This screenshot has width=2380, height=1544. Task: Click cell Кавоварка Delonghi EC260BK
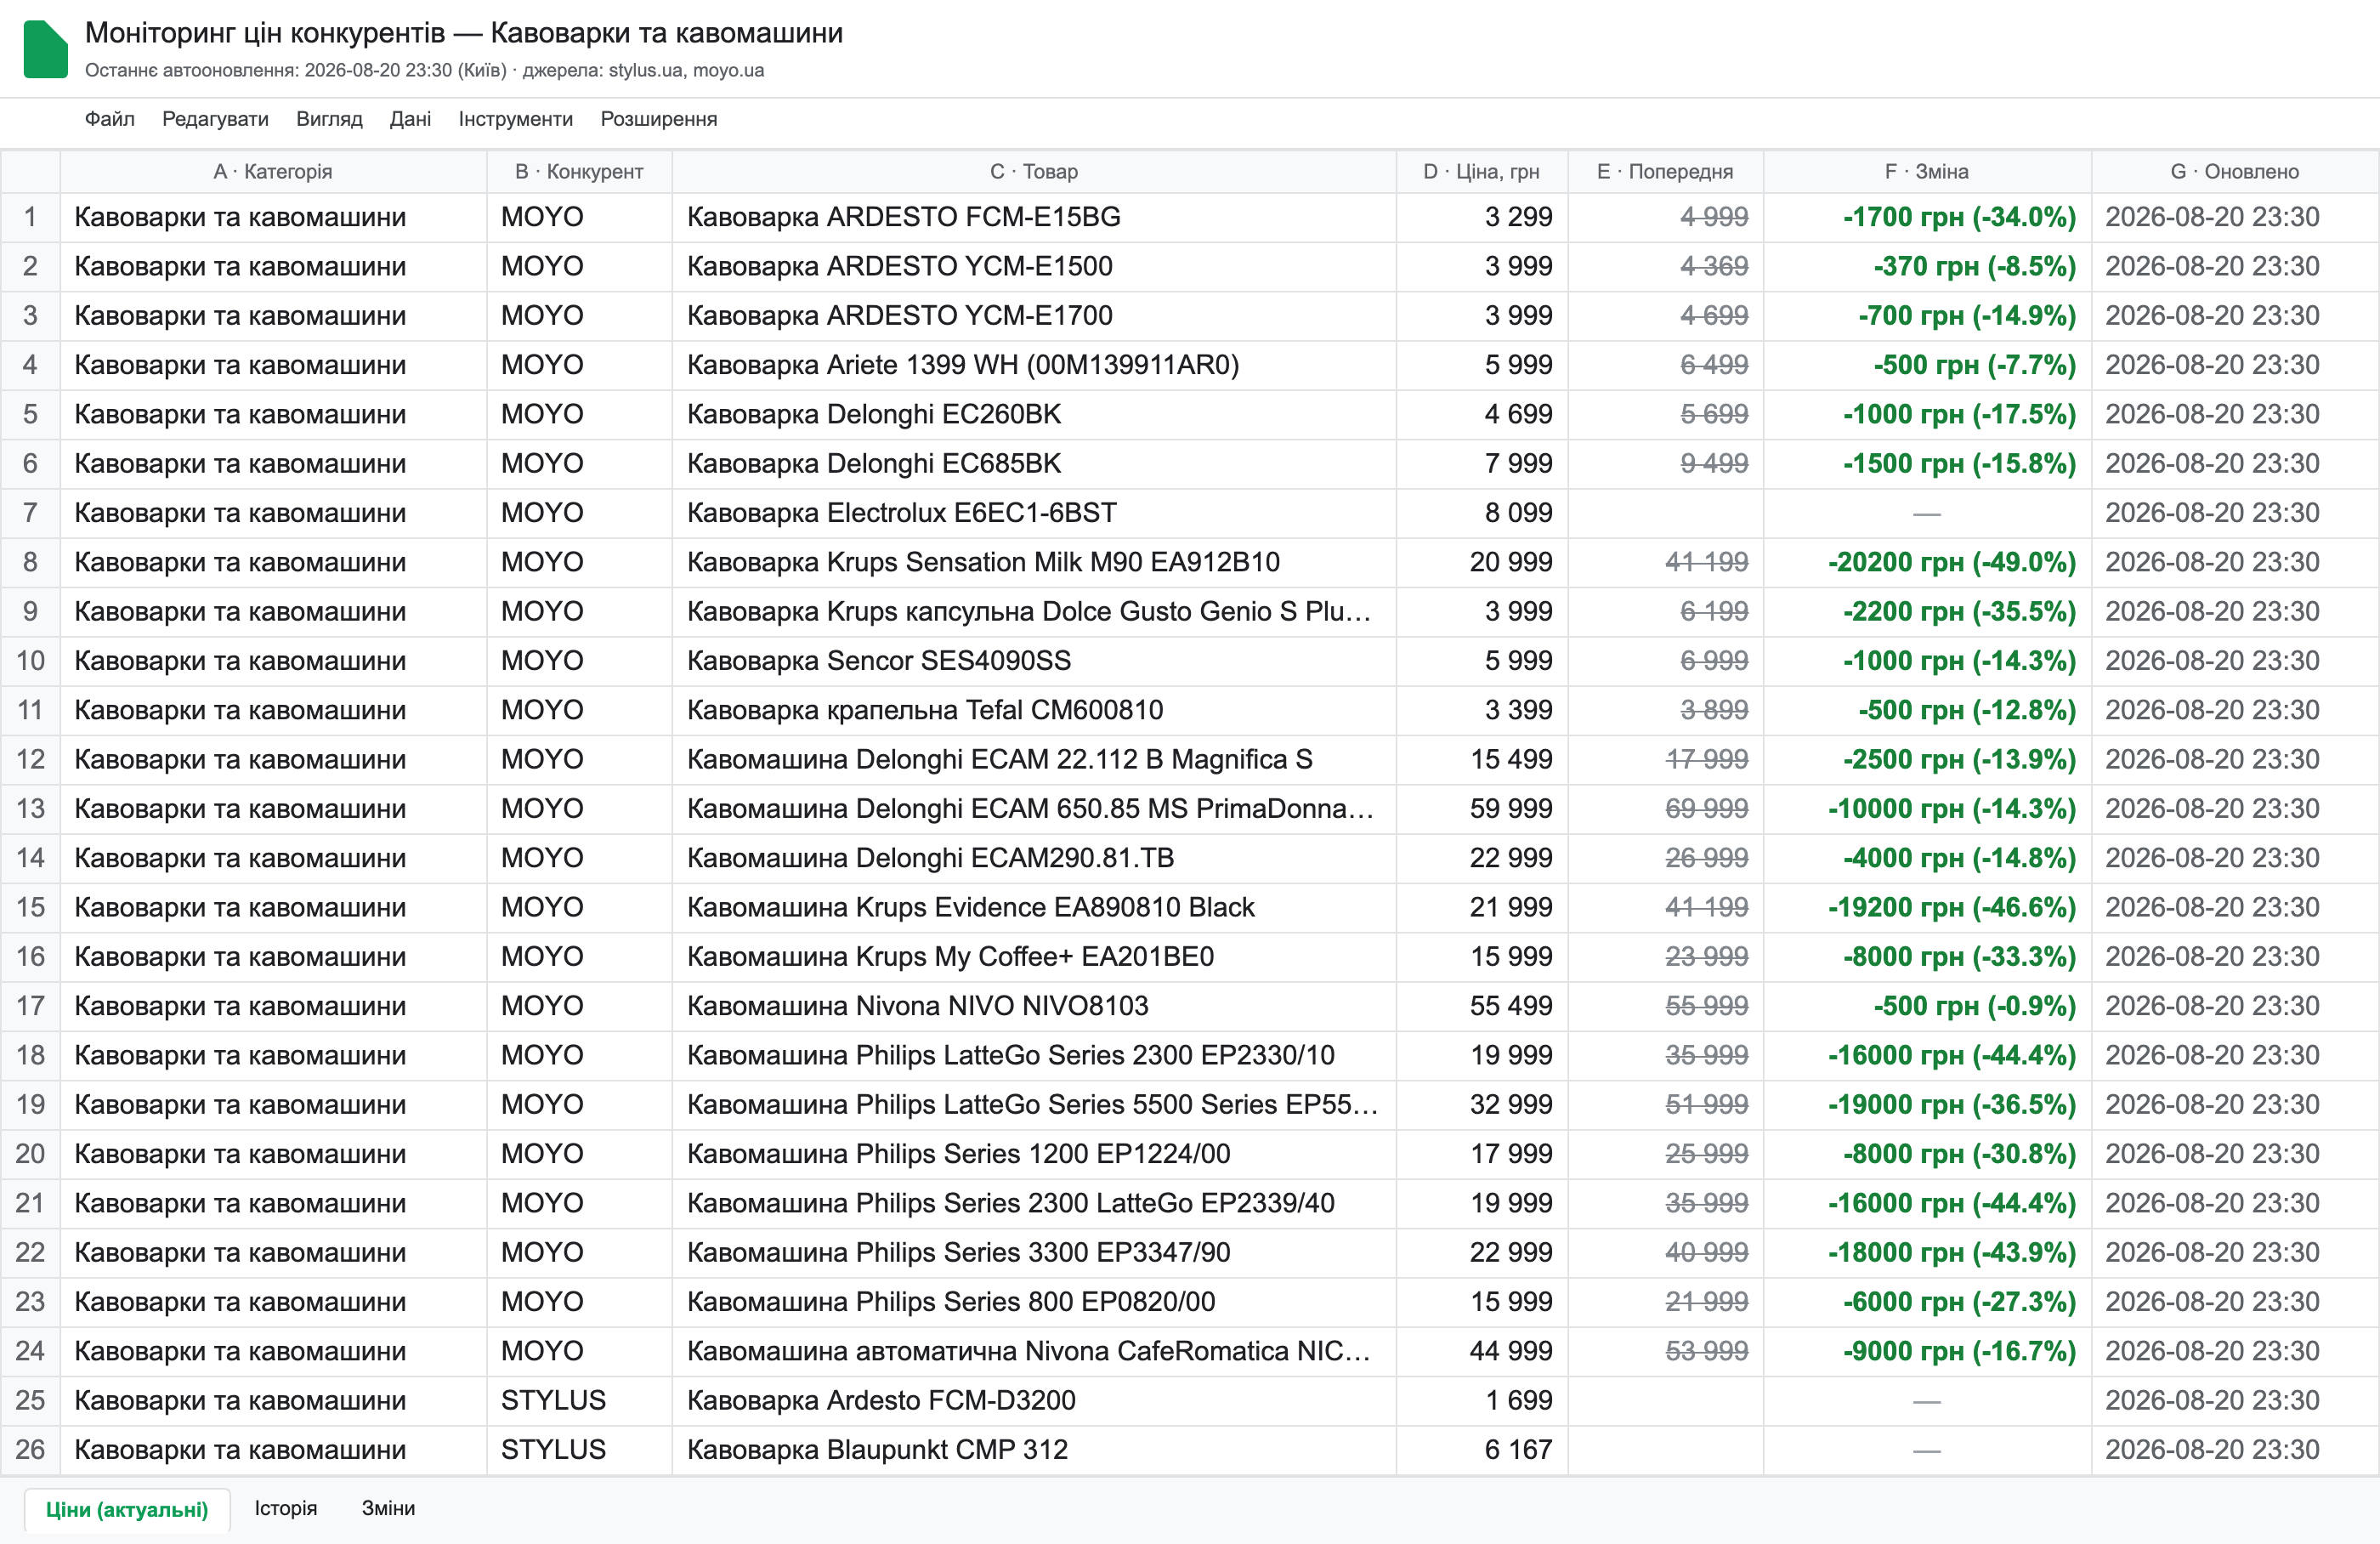(1034, 414)
